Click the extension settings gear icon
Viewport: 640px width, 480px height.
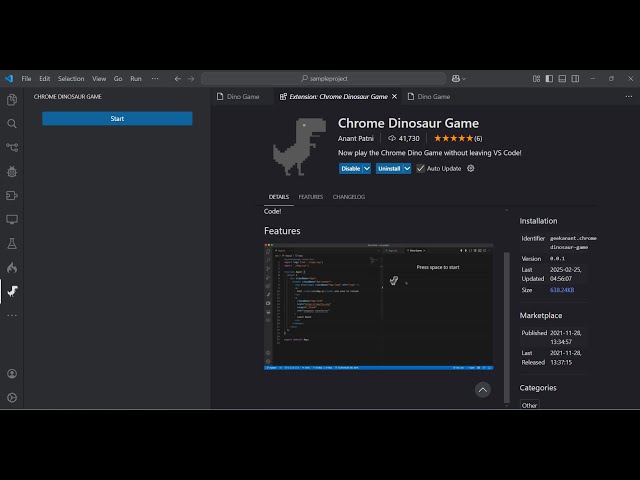pyautogui.click(x=471, y=168)
